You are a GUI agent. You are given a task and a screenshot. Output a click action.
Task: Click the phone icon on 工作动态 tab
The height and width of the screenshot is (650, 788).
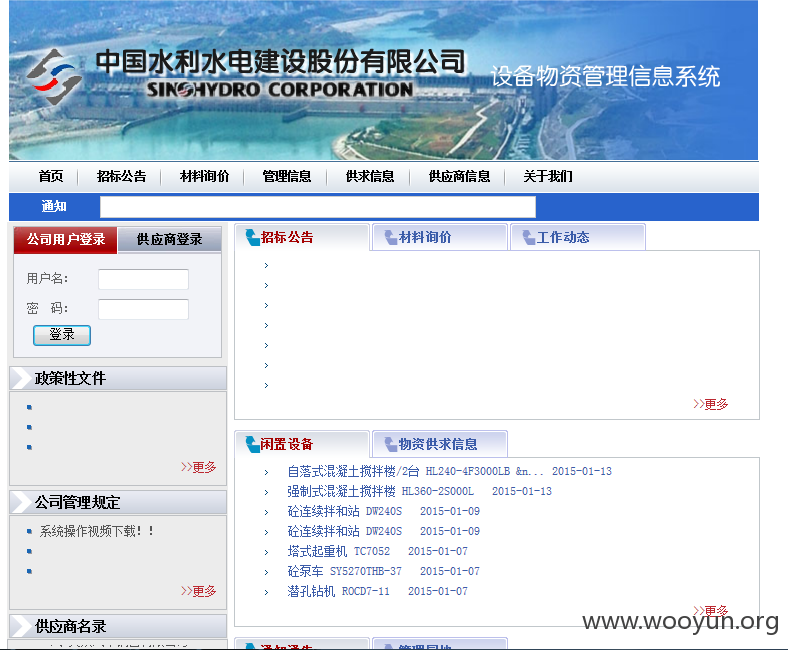point(529,237)
